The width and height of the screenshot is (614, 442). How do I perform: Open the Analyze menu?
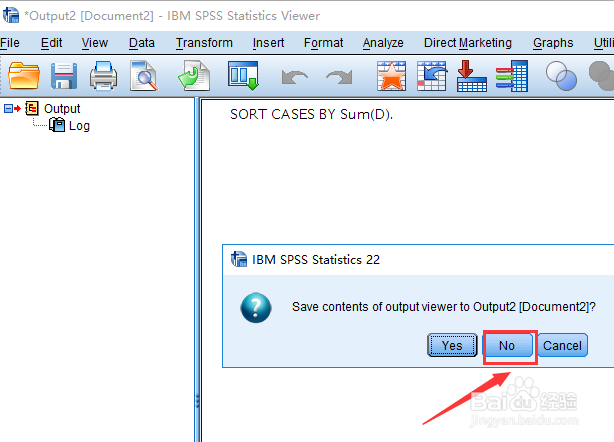point(383,43)
